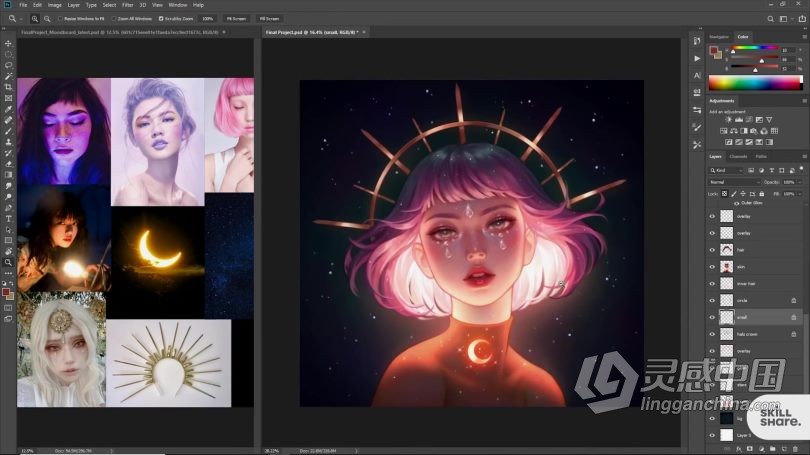Image resolution: width=810 pixels, height=455 pixels.
Task: Hide the inner hair layer
Action: point(712,284)
